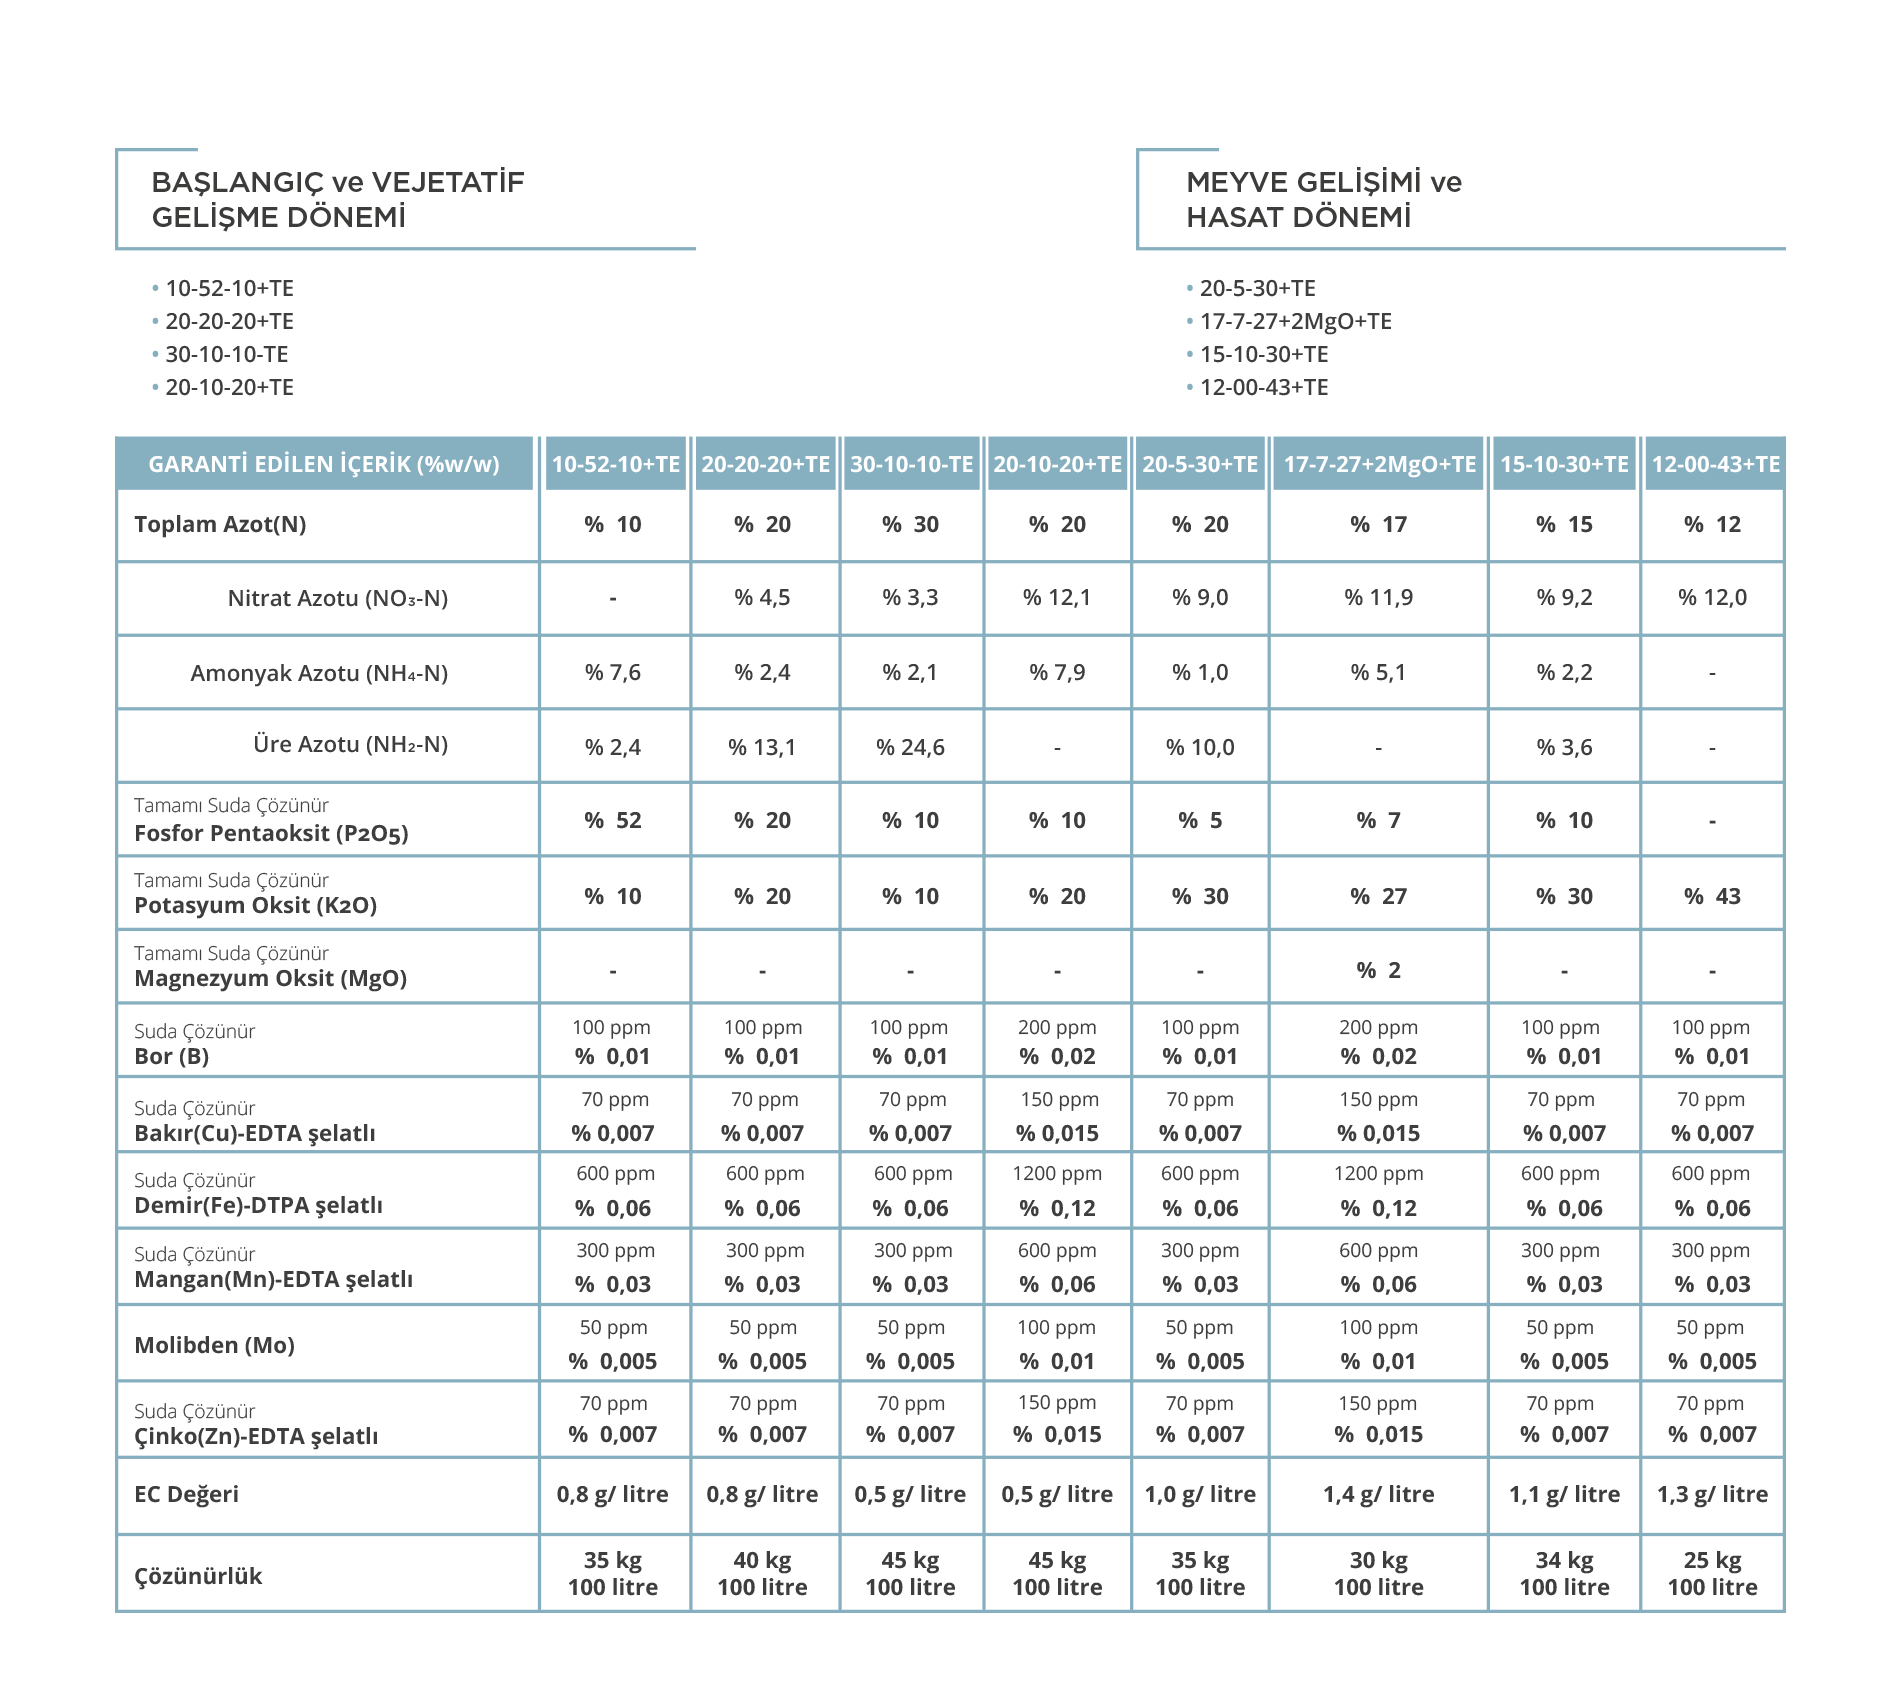
Task: Click the '% 17' total nitrogen cell
Action: [x=1378, y=524]
